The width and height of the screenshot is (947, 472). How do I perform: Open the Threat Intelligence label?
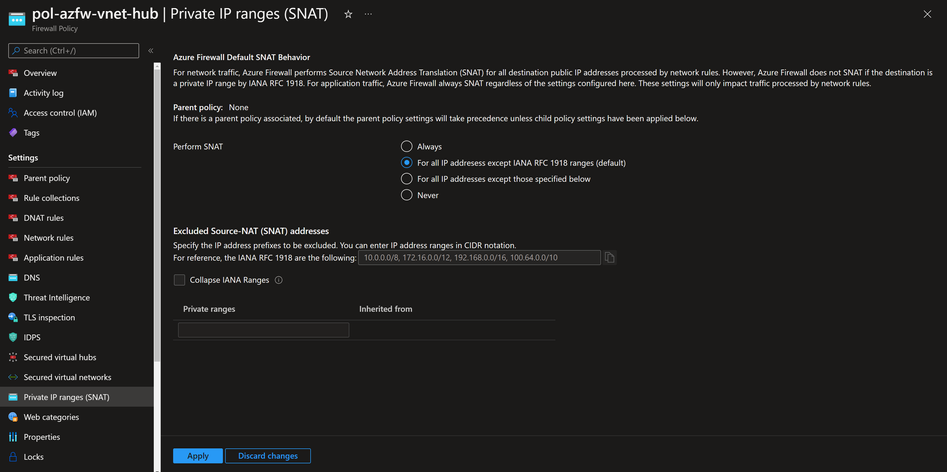(x=57, y=298)
